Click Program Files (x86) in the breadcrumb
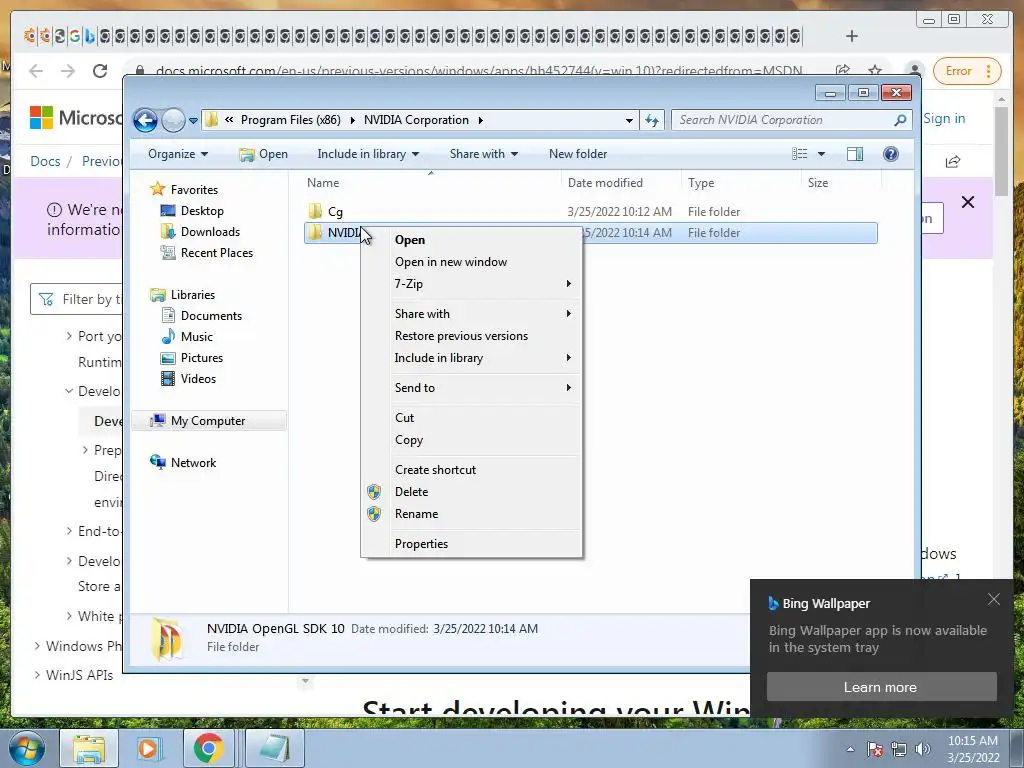This screenshot has height=768, width=1024. coord(291,120)
